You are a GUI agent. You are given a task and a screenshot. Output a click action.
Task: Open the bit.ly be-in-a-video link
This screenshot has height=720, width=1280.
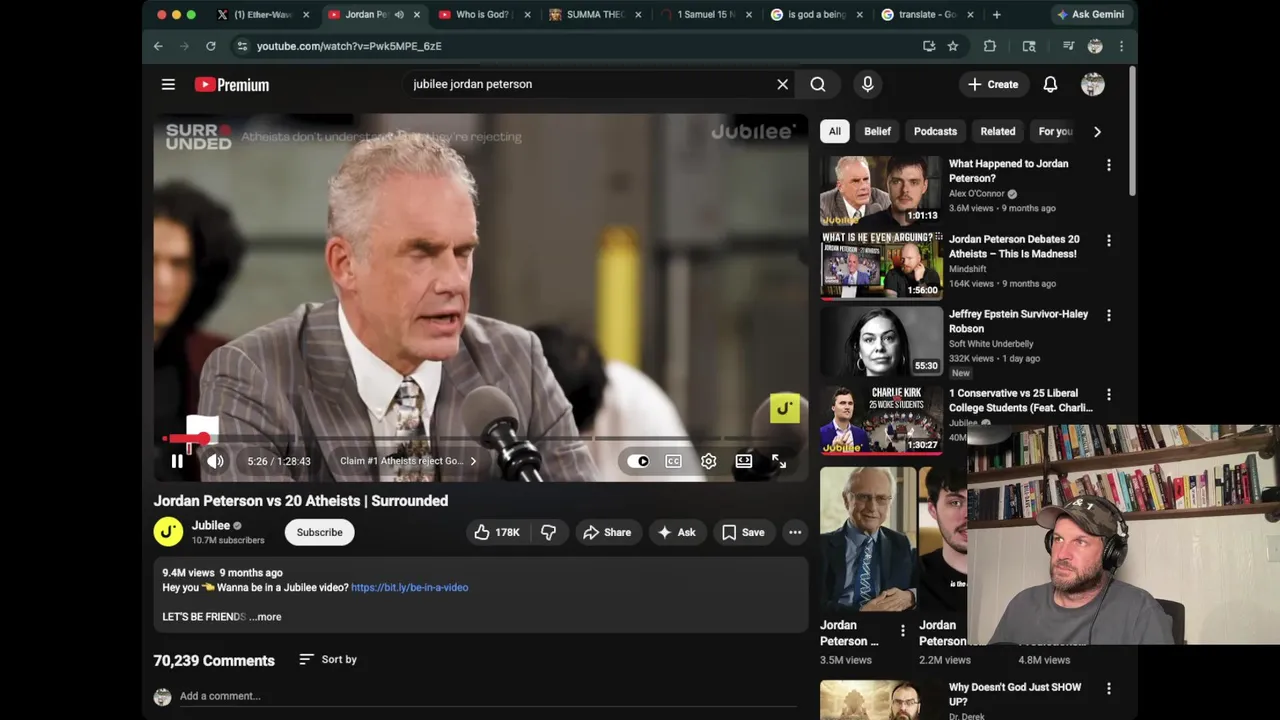409,587
